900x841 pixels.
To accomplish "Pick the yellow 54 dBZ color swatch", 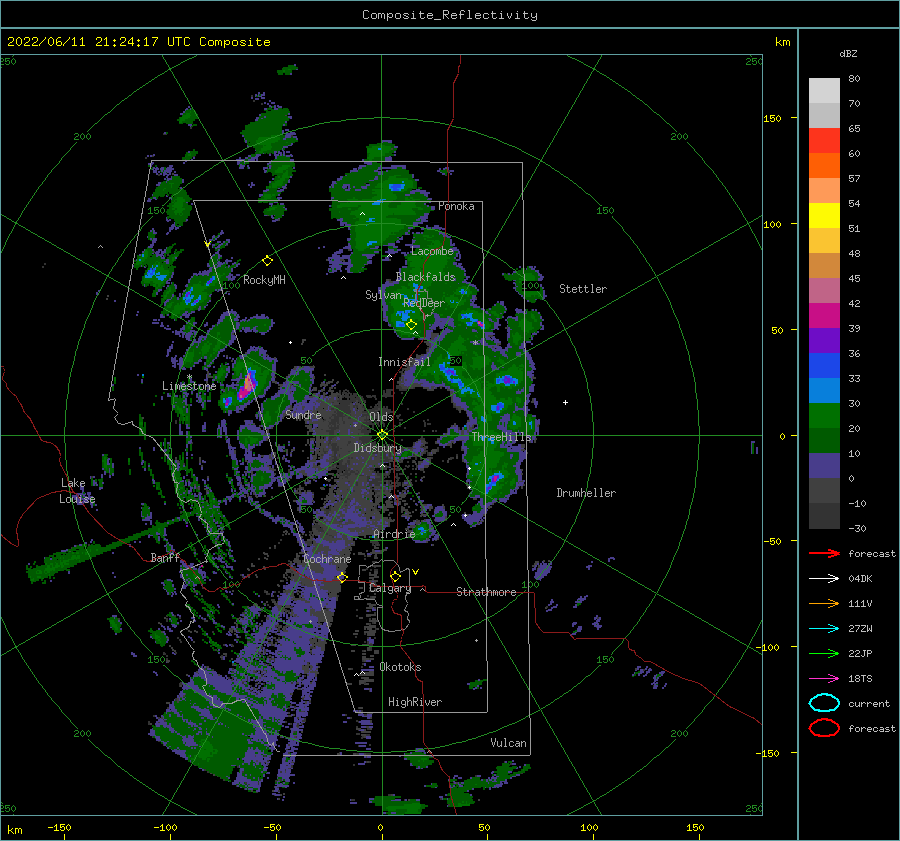I will pos(824,215).
